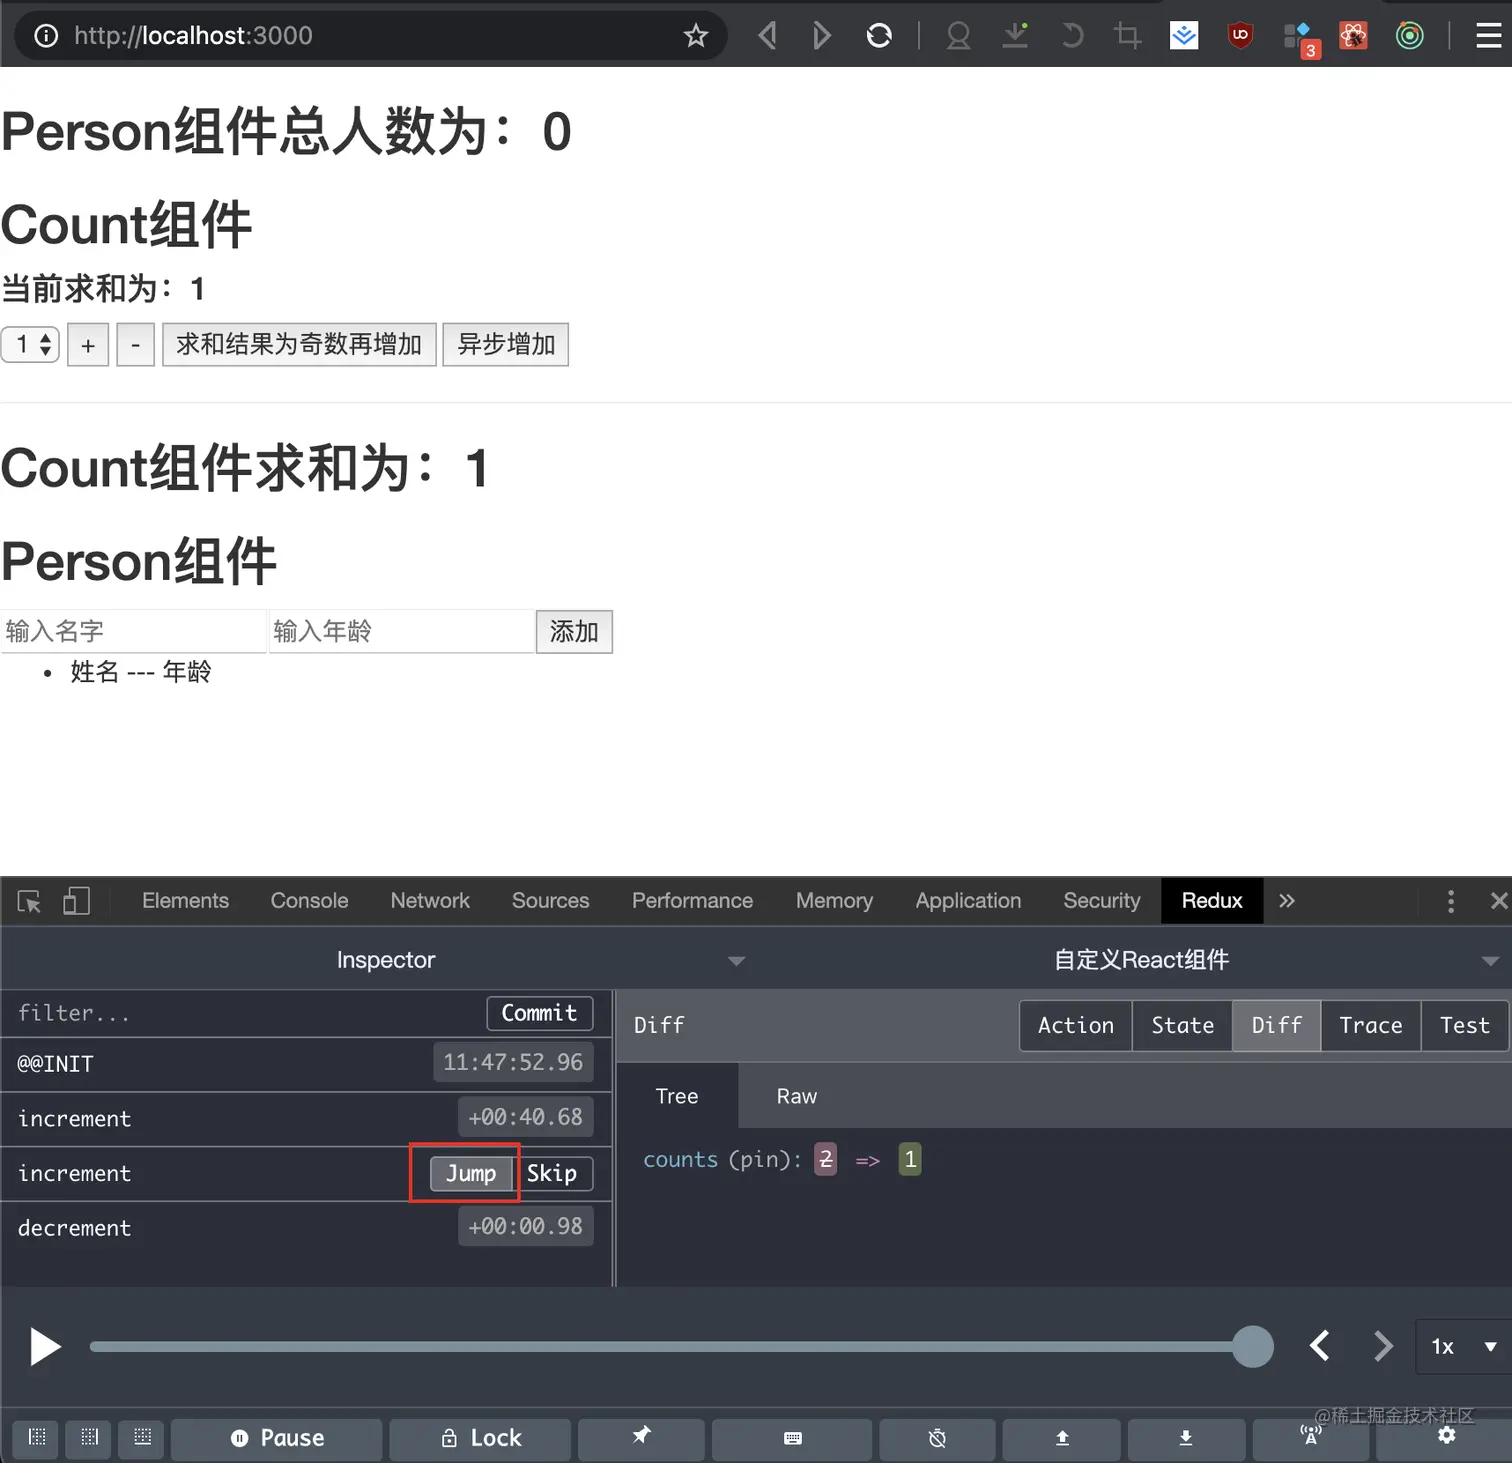Jump to the second increment action

[x=471, y=1173]
